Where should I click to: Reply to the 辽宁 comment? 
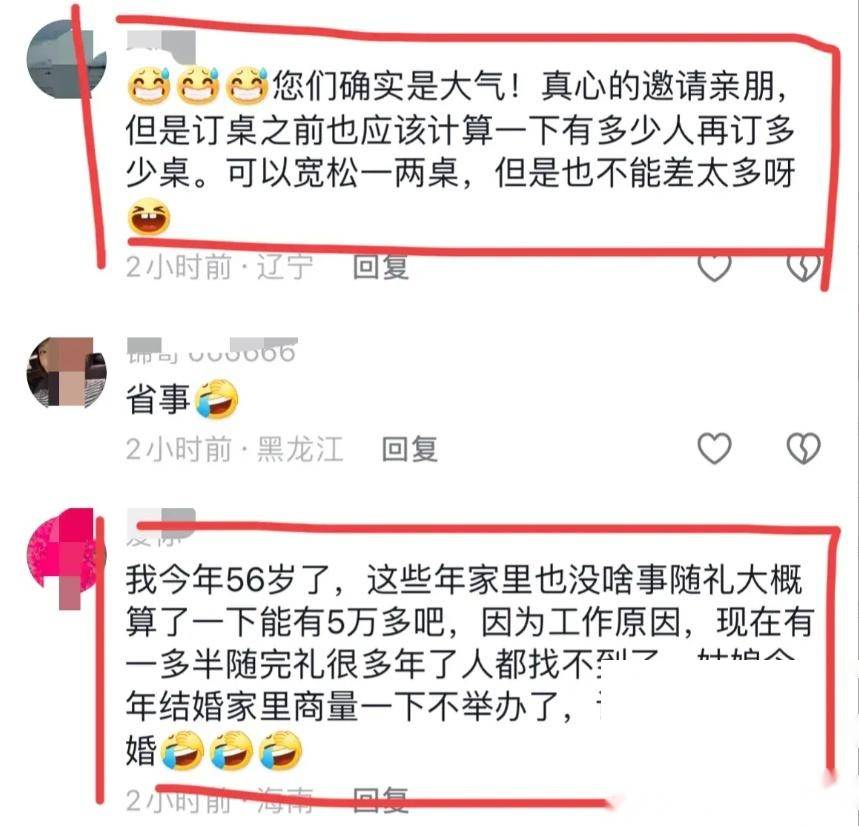381,267
